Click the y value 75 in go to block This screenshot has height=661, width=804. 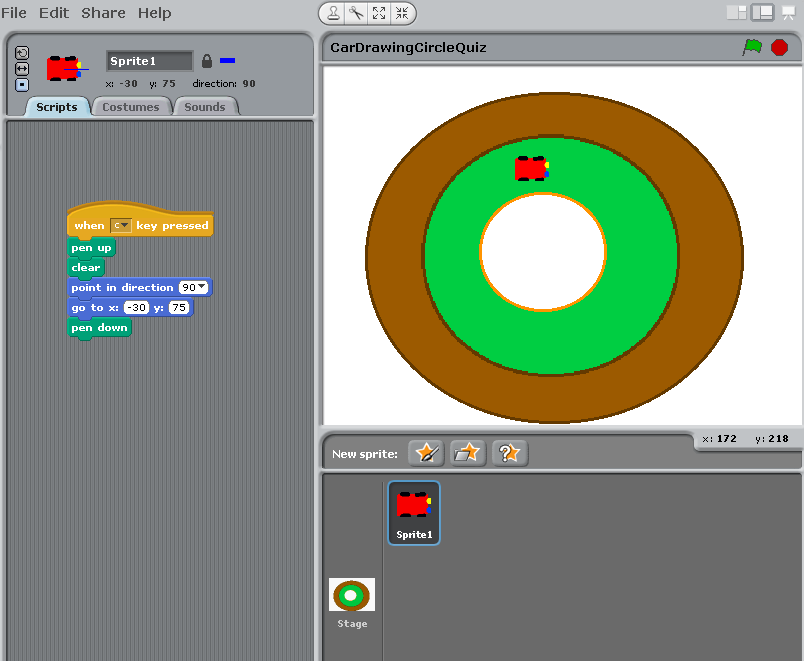pos(179,308)
